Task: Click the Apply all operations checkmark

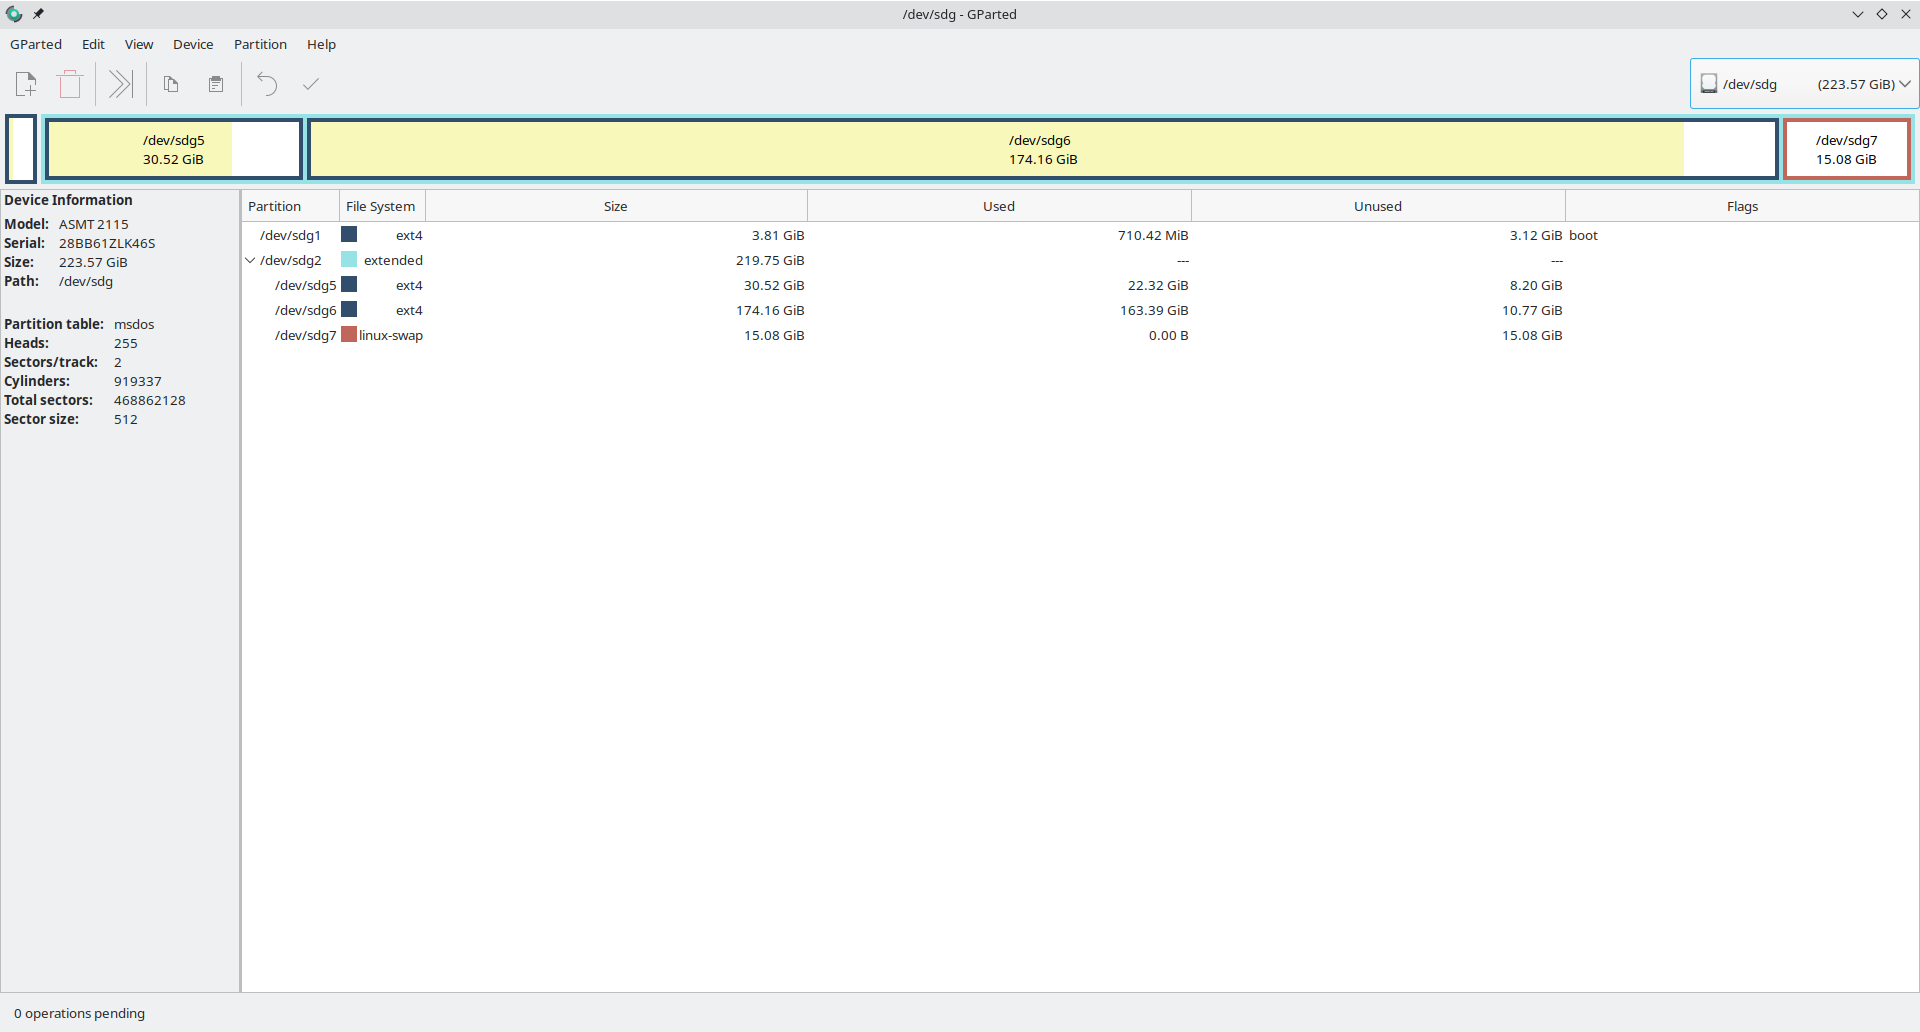Action: coord(311,84)
